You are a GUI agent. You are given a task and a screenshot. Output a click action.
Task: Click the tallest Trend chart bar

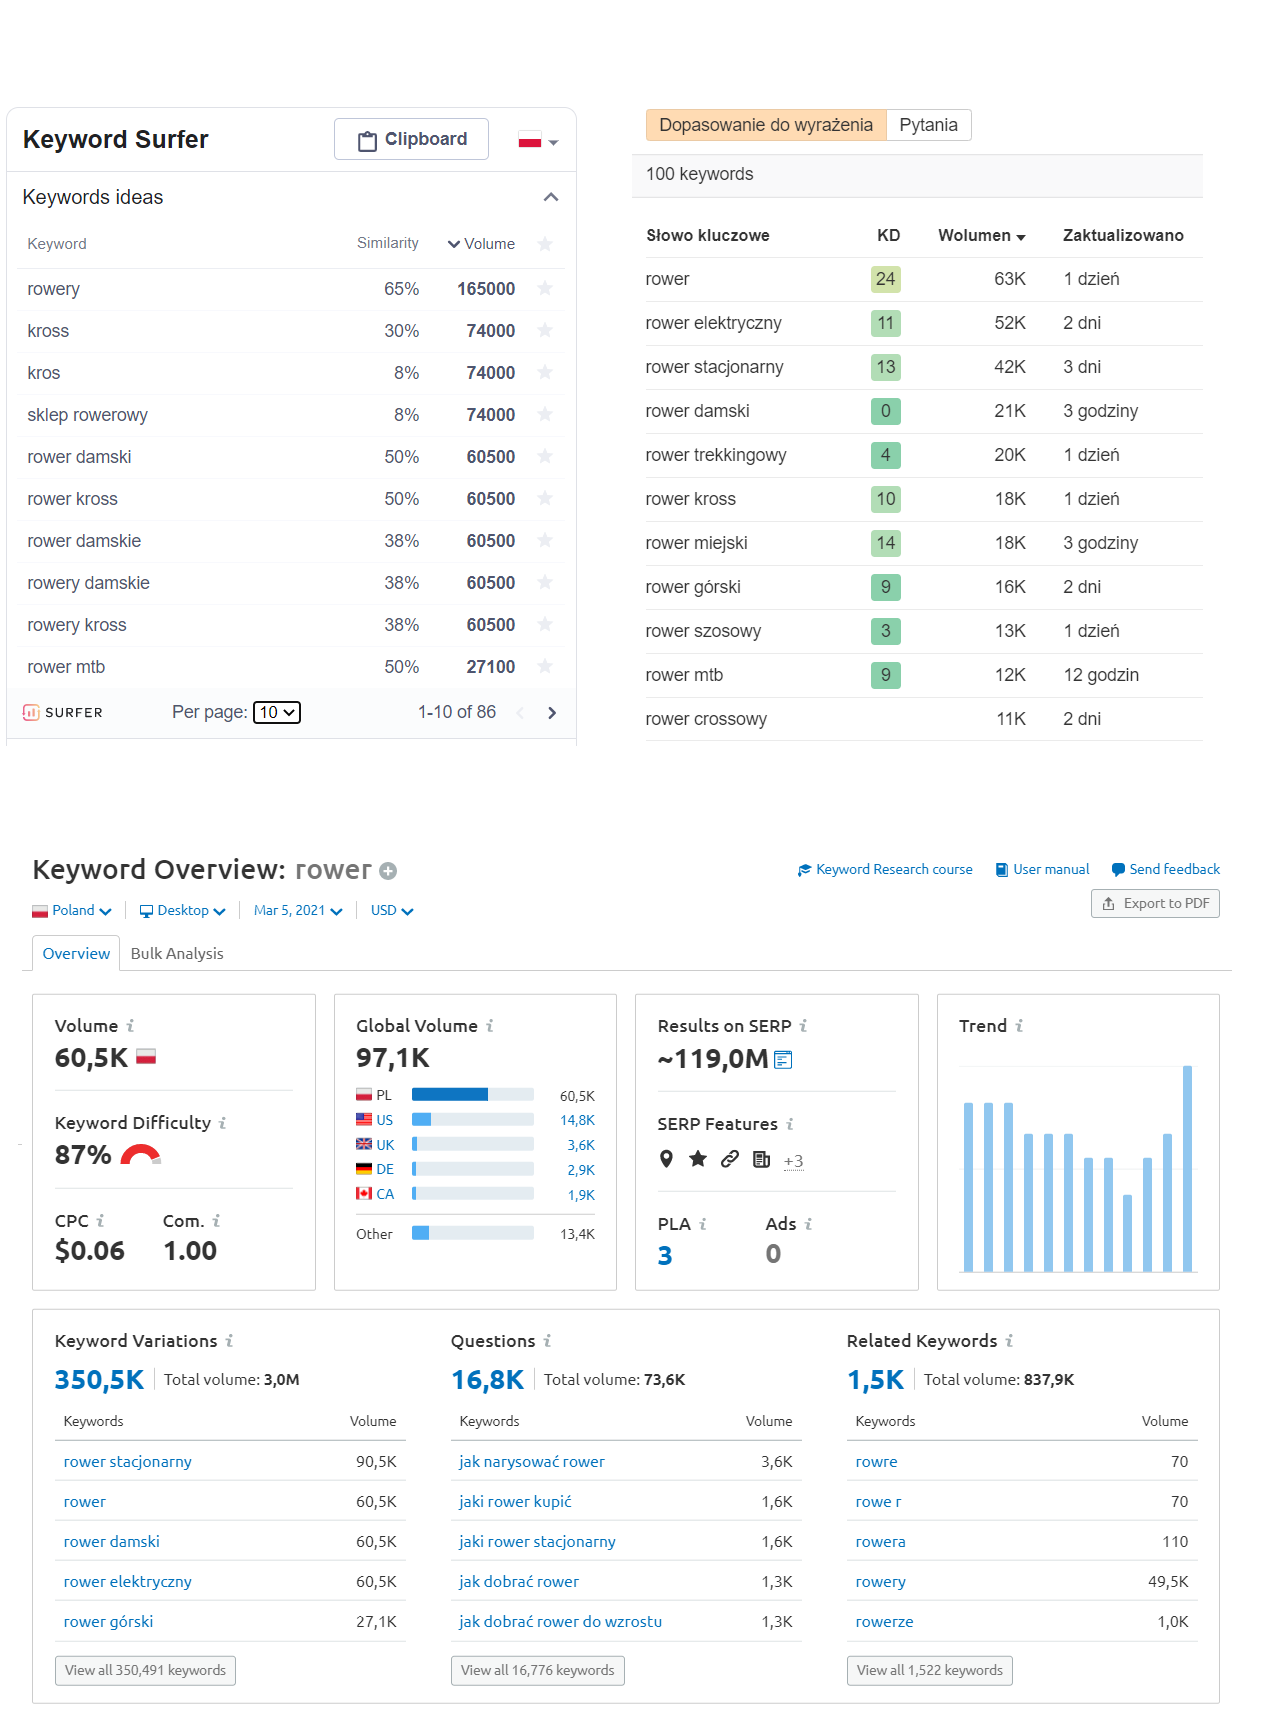click(1187, 1168)
